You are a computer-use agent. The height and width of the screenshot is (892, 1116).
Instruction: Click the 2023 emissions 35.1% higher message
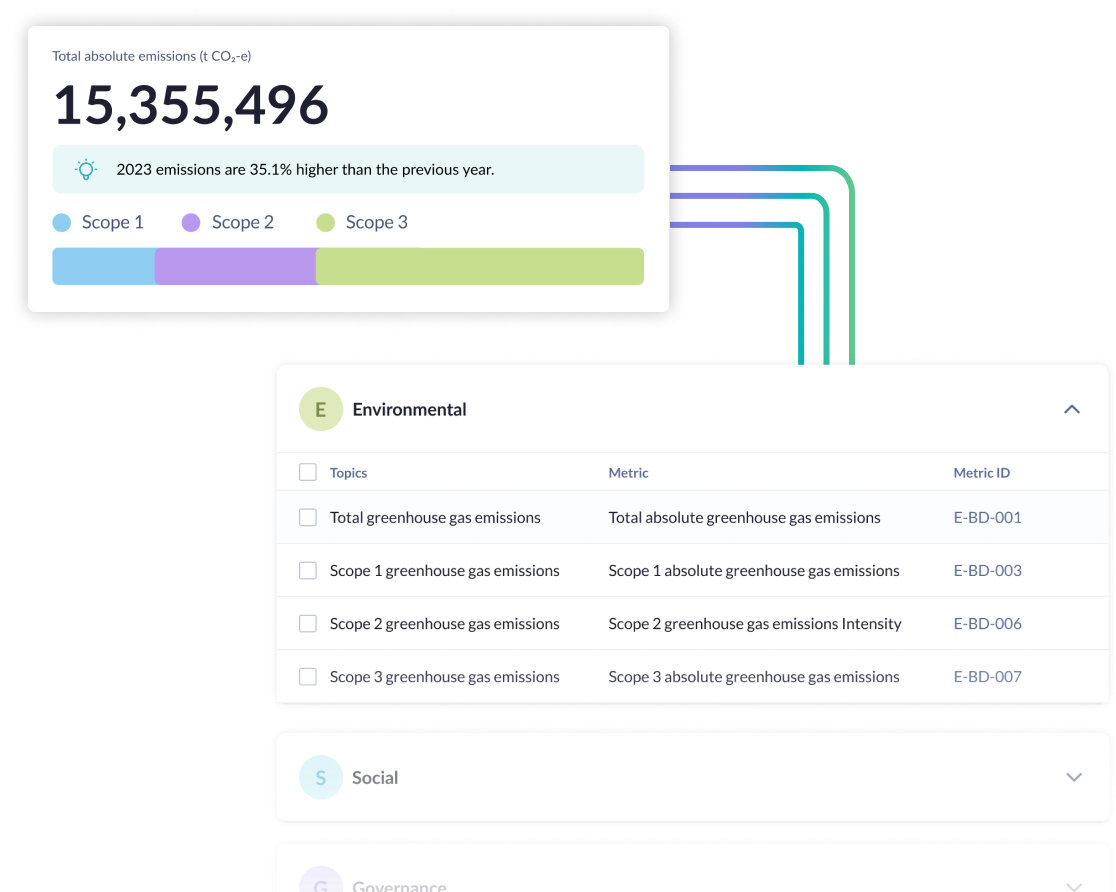pos(305,169)
